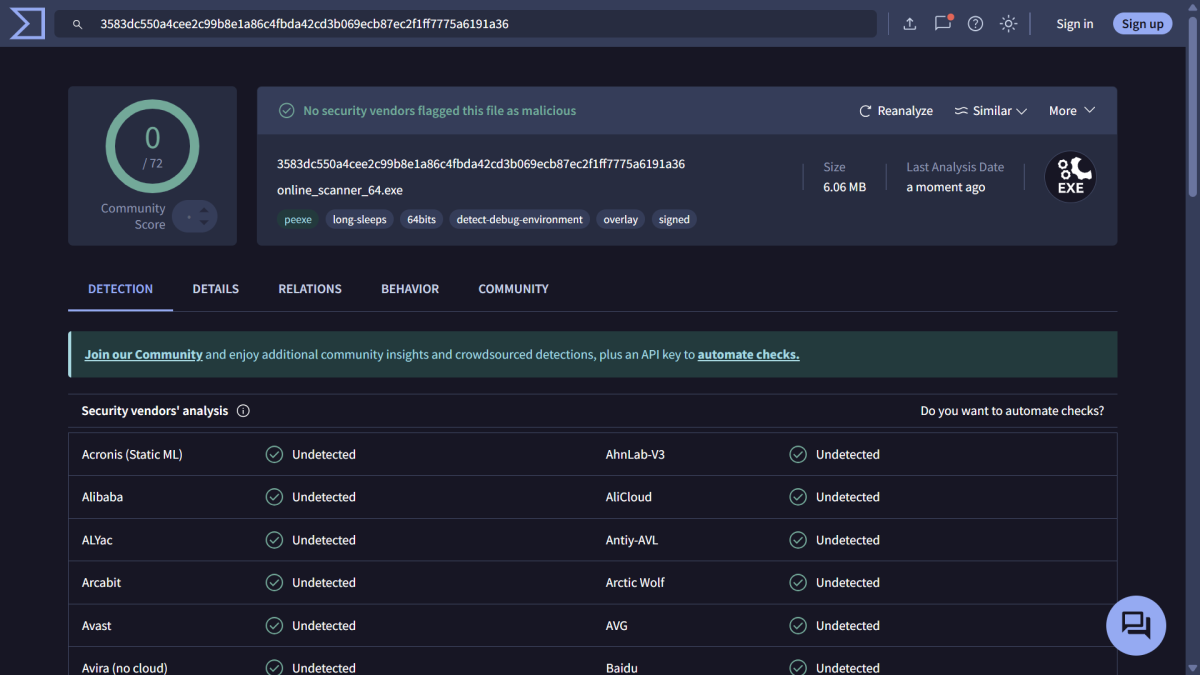Click the upload file icon in top bar
Image resolution: width=1200 pixels, height=675 pixels.
pyautogui.click(x=909, y=23)
